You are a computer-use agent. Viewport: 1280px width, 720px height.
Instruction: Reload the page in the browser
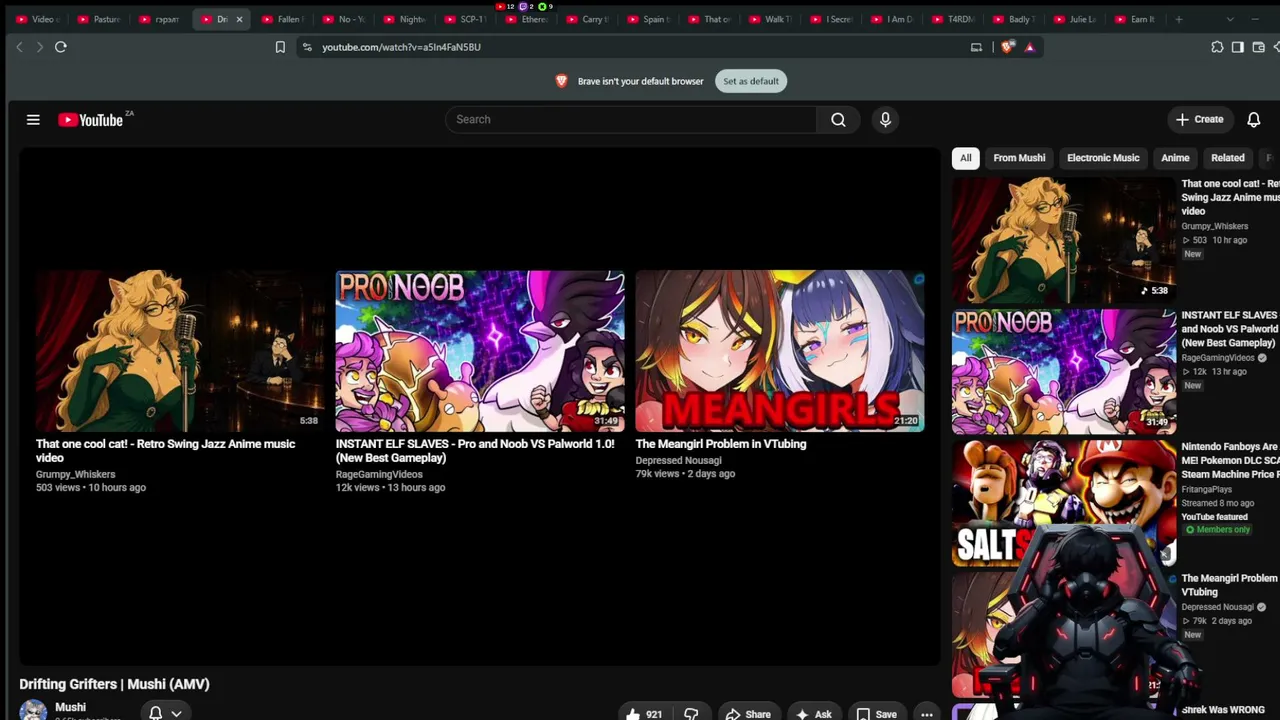point(61,47)
